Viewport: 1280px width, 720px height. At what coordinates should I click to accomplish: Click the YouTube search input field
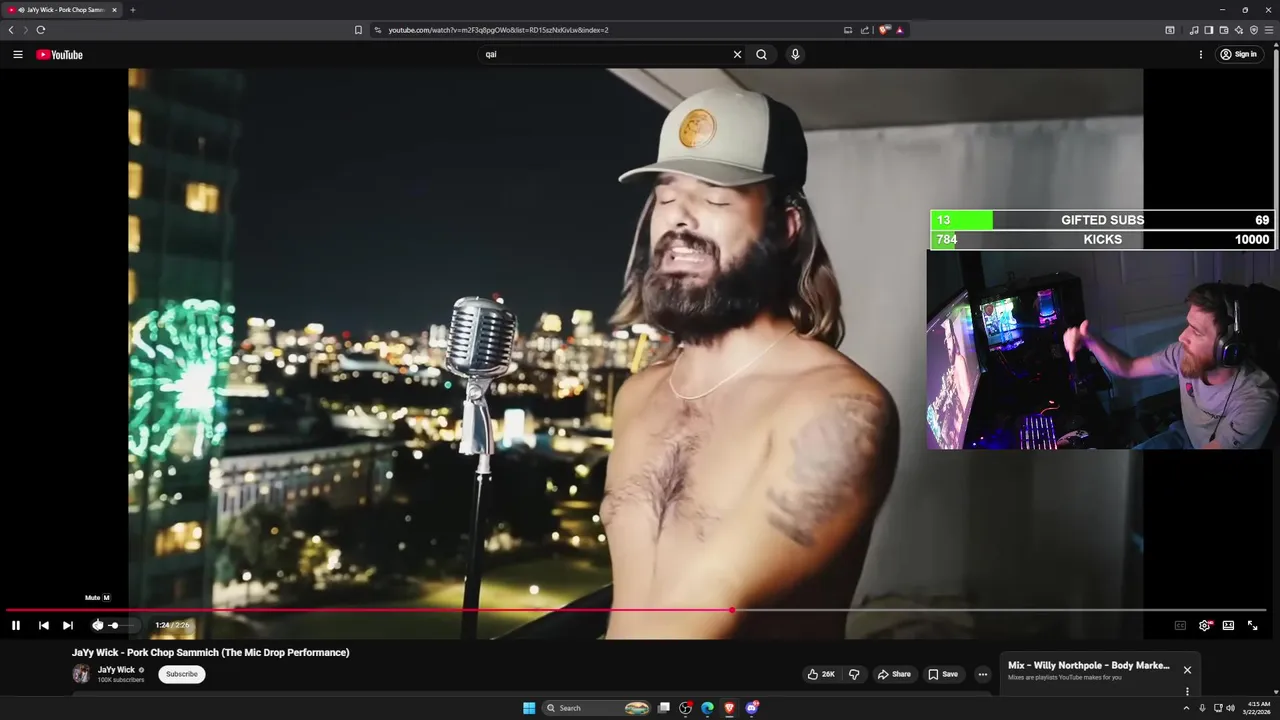point(606,54)
